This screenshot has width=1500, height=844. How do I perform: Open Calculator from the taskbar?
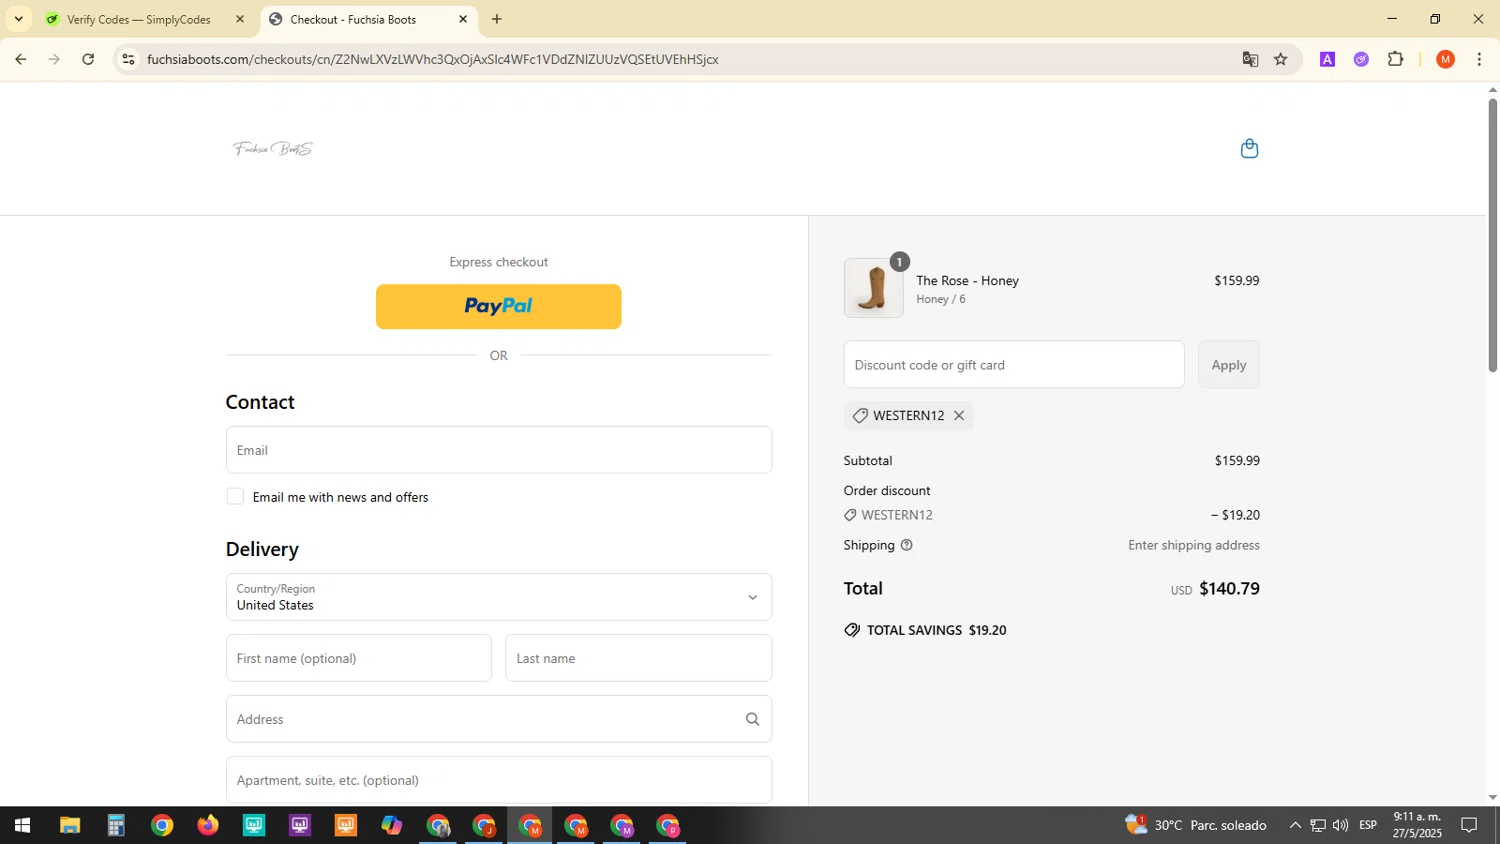click(116, 826)
